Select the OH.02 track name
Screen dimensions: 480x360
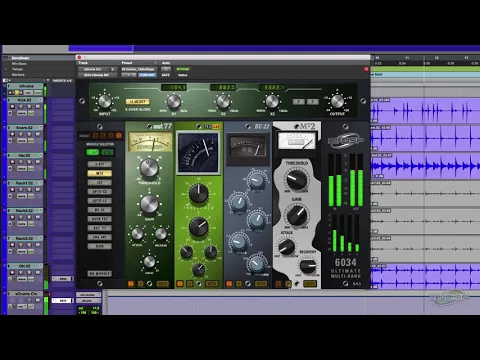click(24, 266)
